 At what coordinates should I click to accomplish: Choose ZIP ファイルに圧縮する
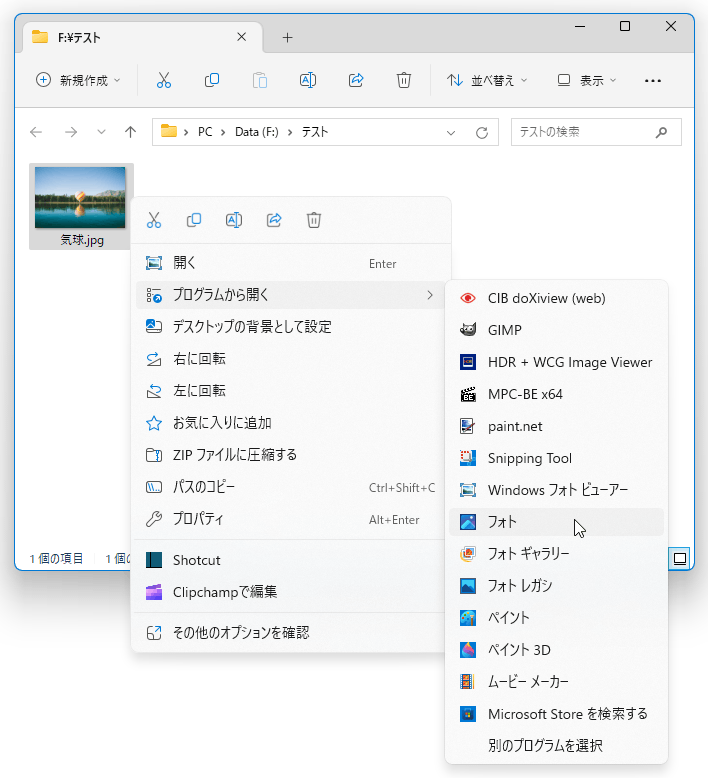291,454
